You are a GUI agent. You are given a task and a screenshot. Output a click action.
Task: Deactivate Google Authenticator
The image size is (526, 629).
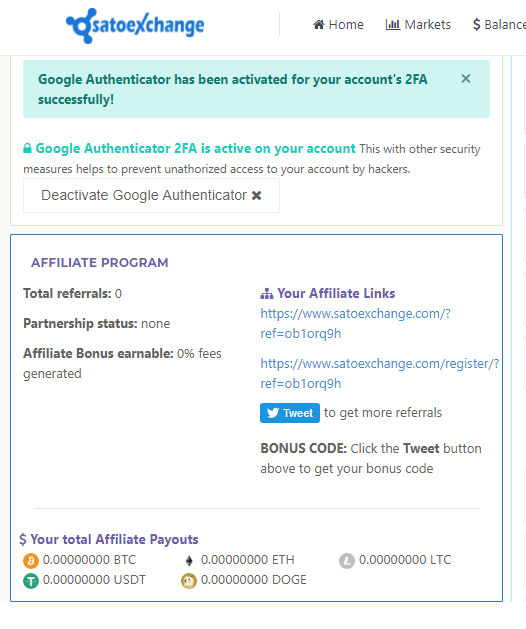click(x=151, y=195)
